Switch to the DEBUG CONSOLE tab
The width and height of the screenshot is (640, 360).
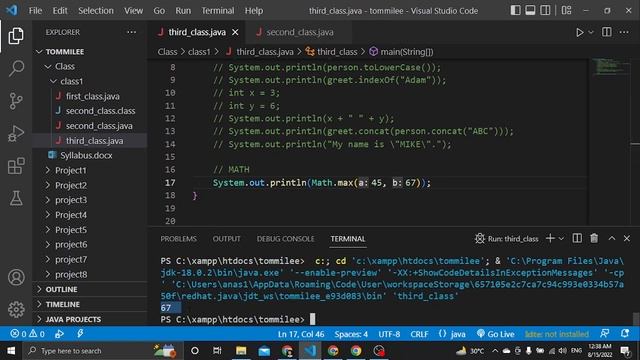click(x=285, y=239)
